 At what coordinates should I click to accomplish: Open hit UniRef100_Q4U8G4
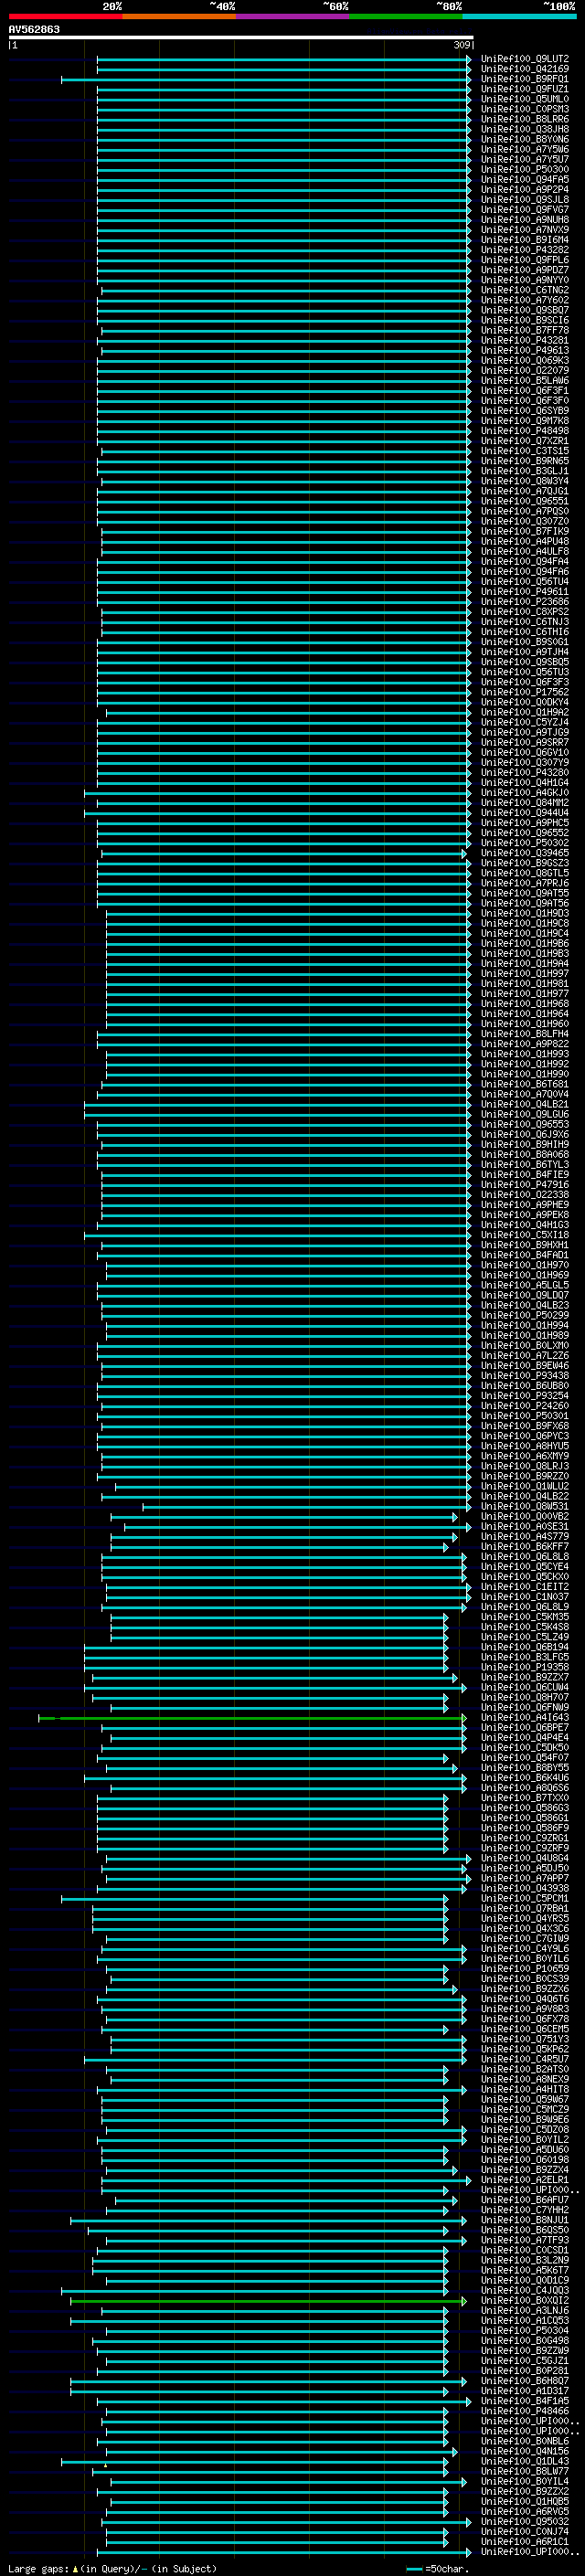pyautogui.click(x=524, y=1858)
